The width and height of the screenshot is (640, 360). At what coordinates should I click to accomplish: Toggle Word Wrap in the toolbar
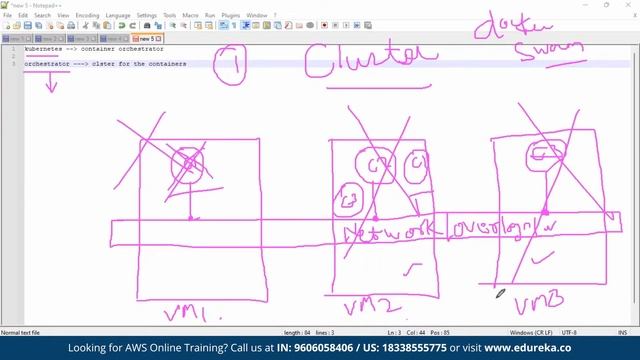pyautogui.click(x=223, y=26)
